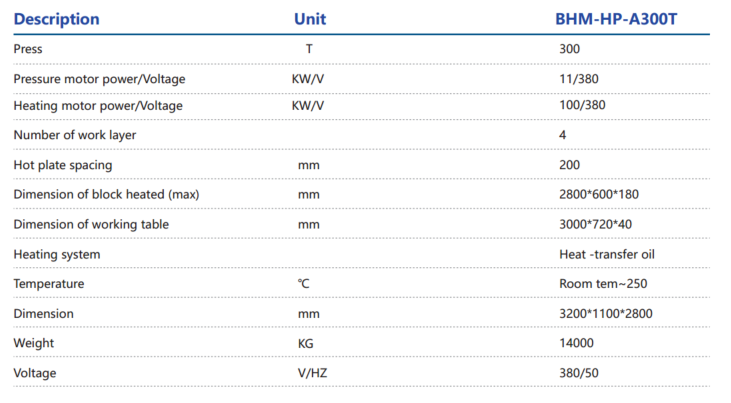Screen dimensions: 731x403
Task: Click the Heating motor power/Voltage label
Action: pos(98,105)
